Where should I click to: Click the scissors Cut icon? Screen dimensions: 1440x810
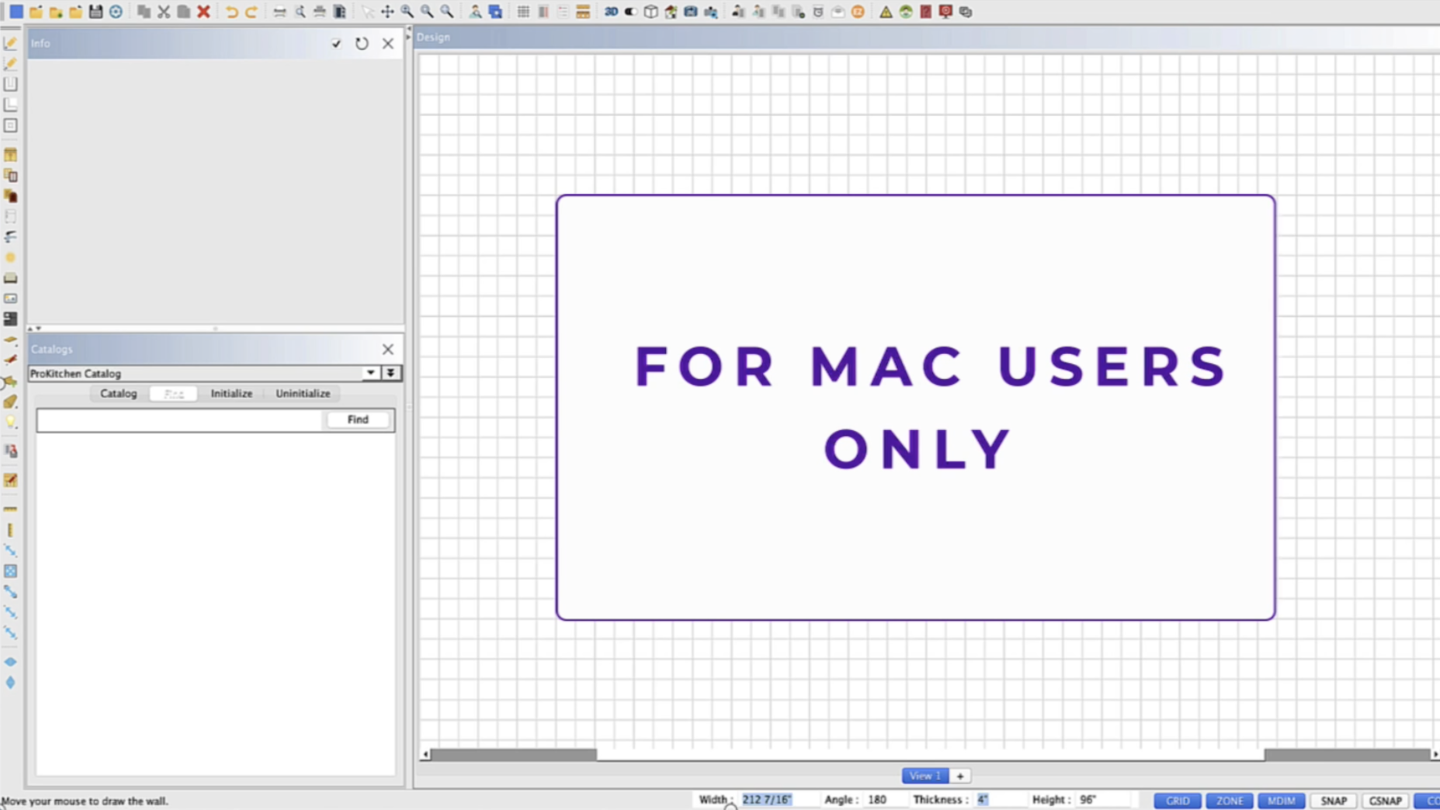click(x=164, y=12)
